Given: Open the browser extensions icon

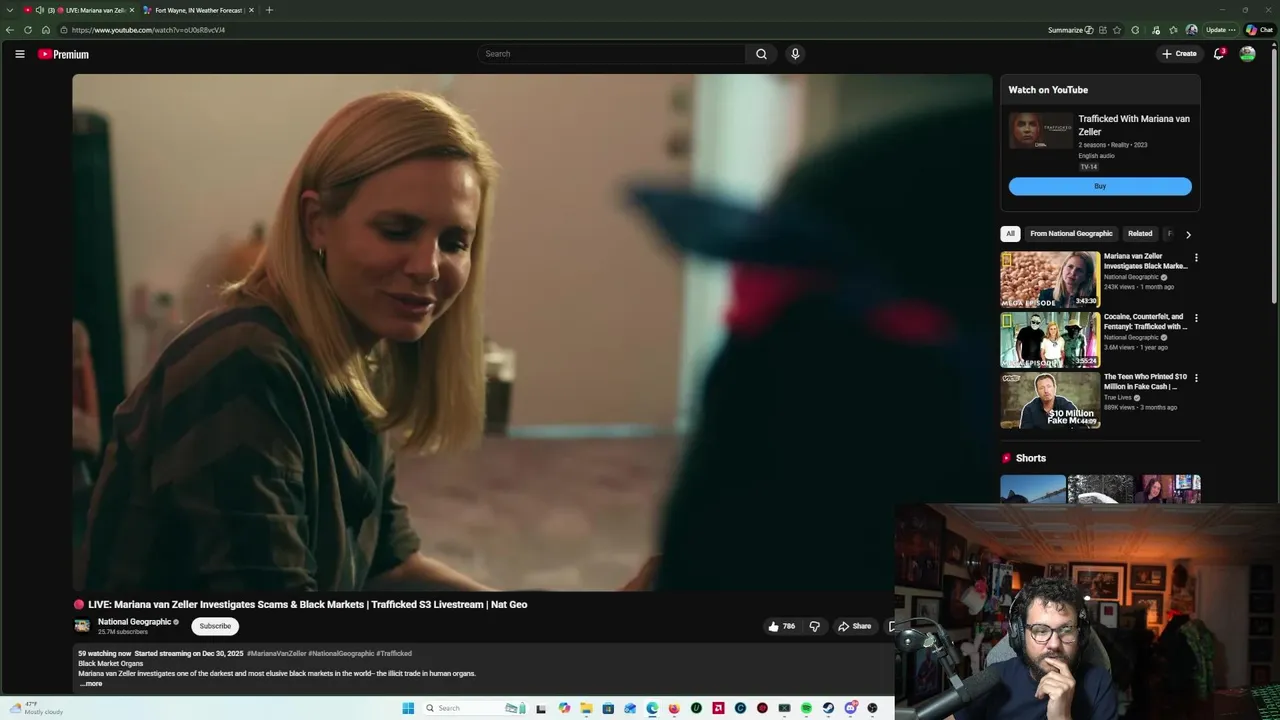Looking at the screenshot, I should 1135,30.
